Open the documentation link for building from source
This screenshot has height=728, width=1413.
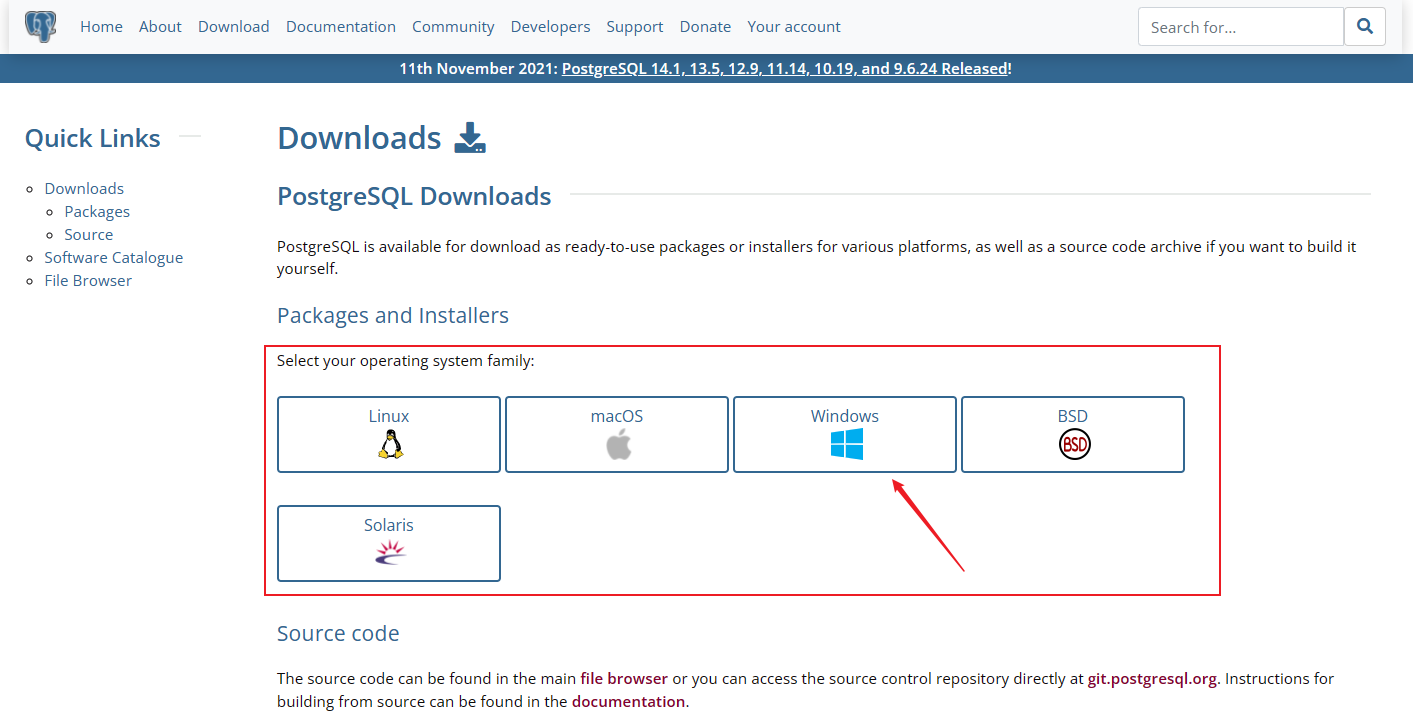click(628, 701)
